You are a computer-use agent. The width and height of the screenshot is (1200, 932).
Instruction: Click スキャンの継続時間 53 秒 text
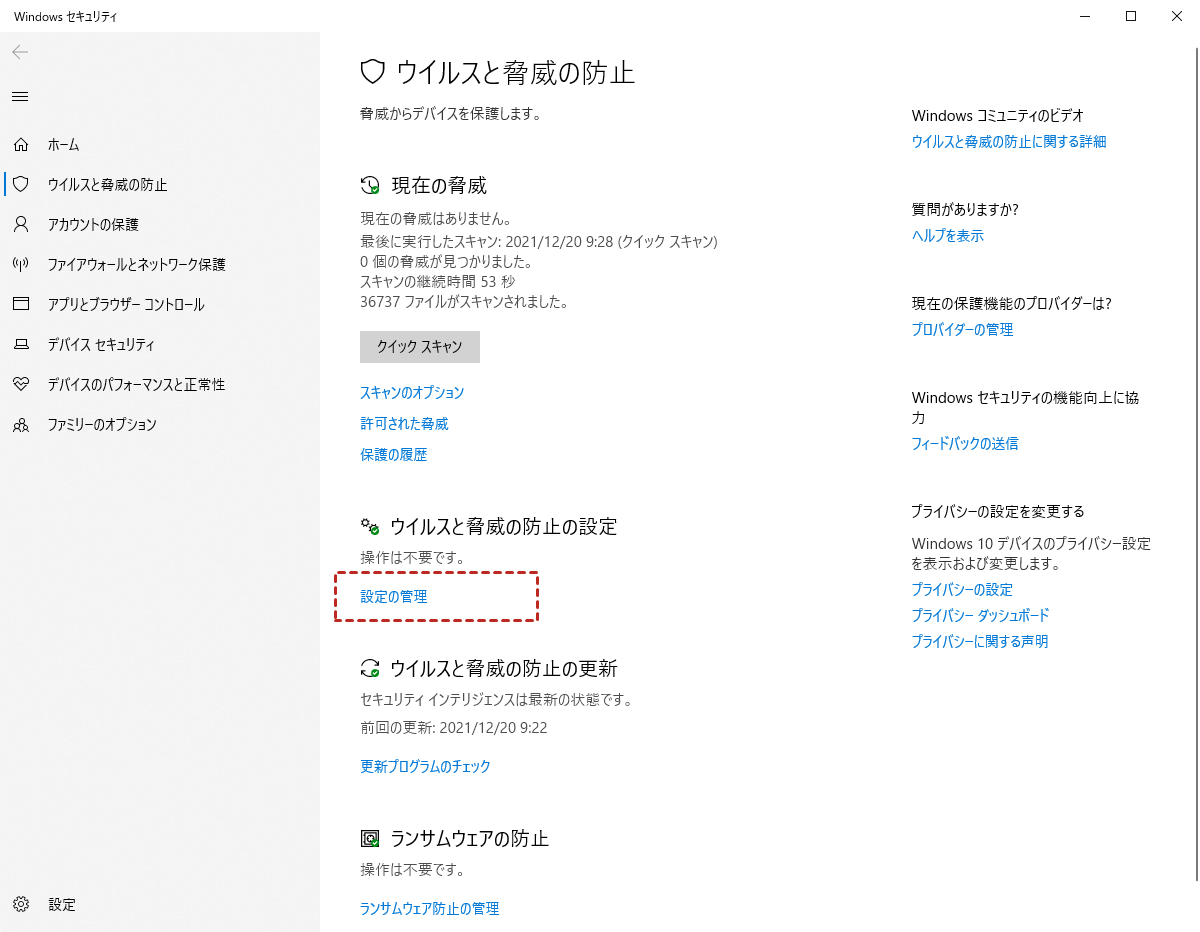(438, 282)
